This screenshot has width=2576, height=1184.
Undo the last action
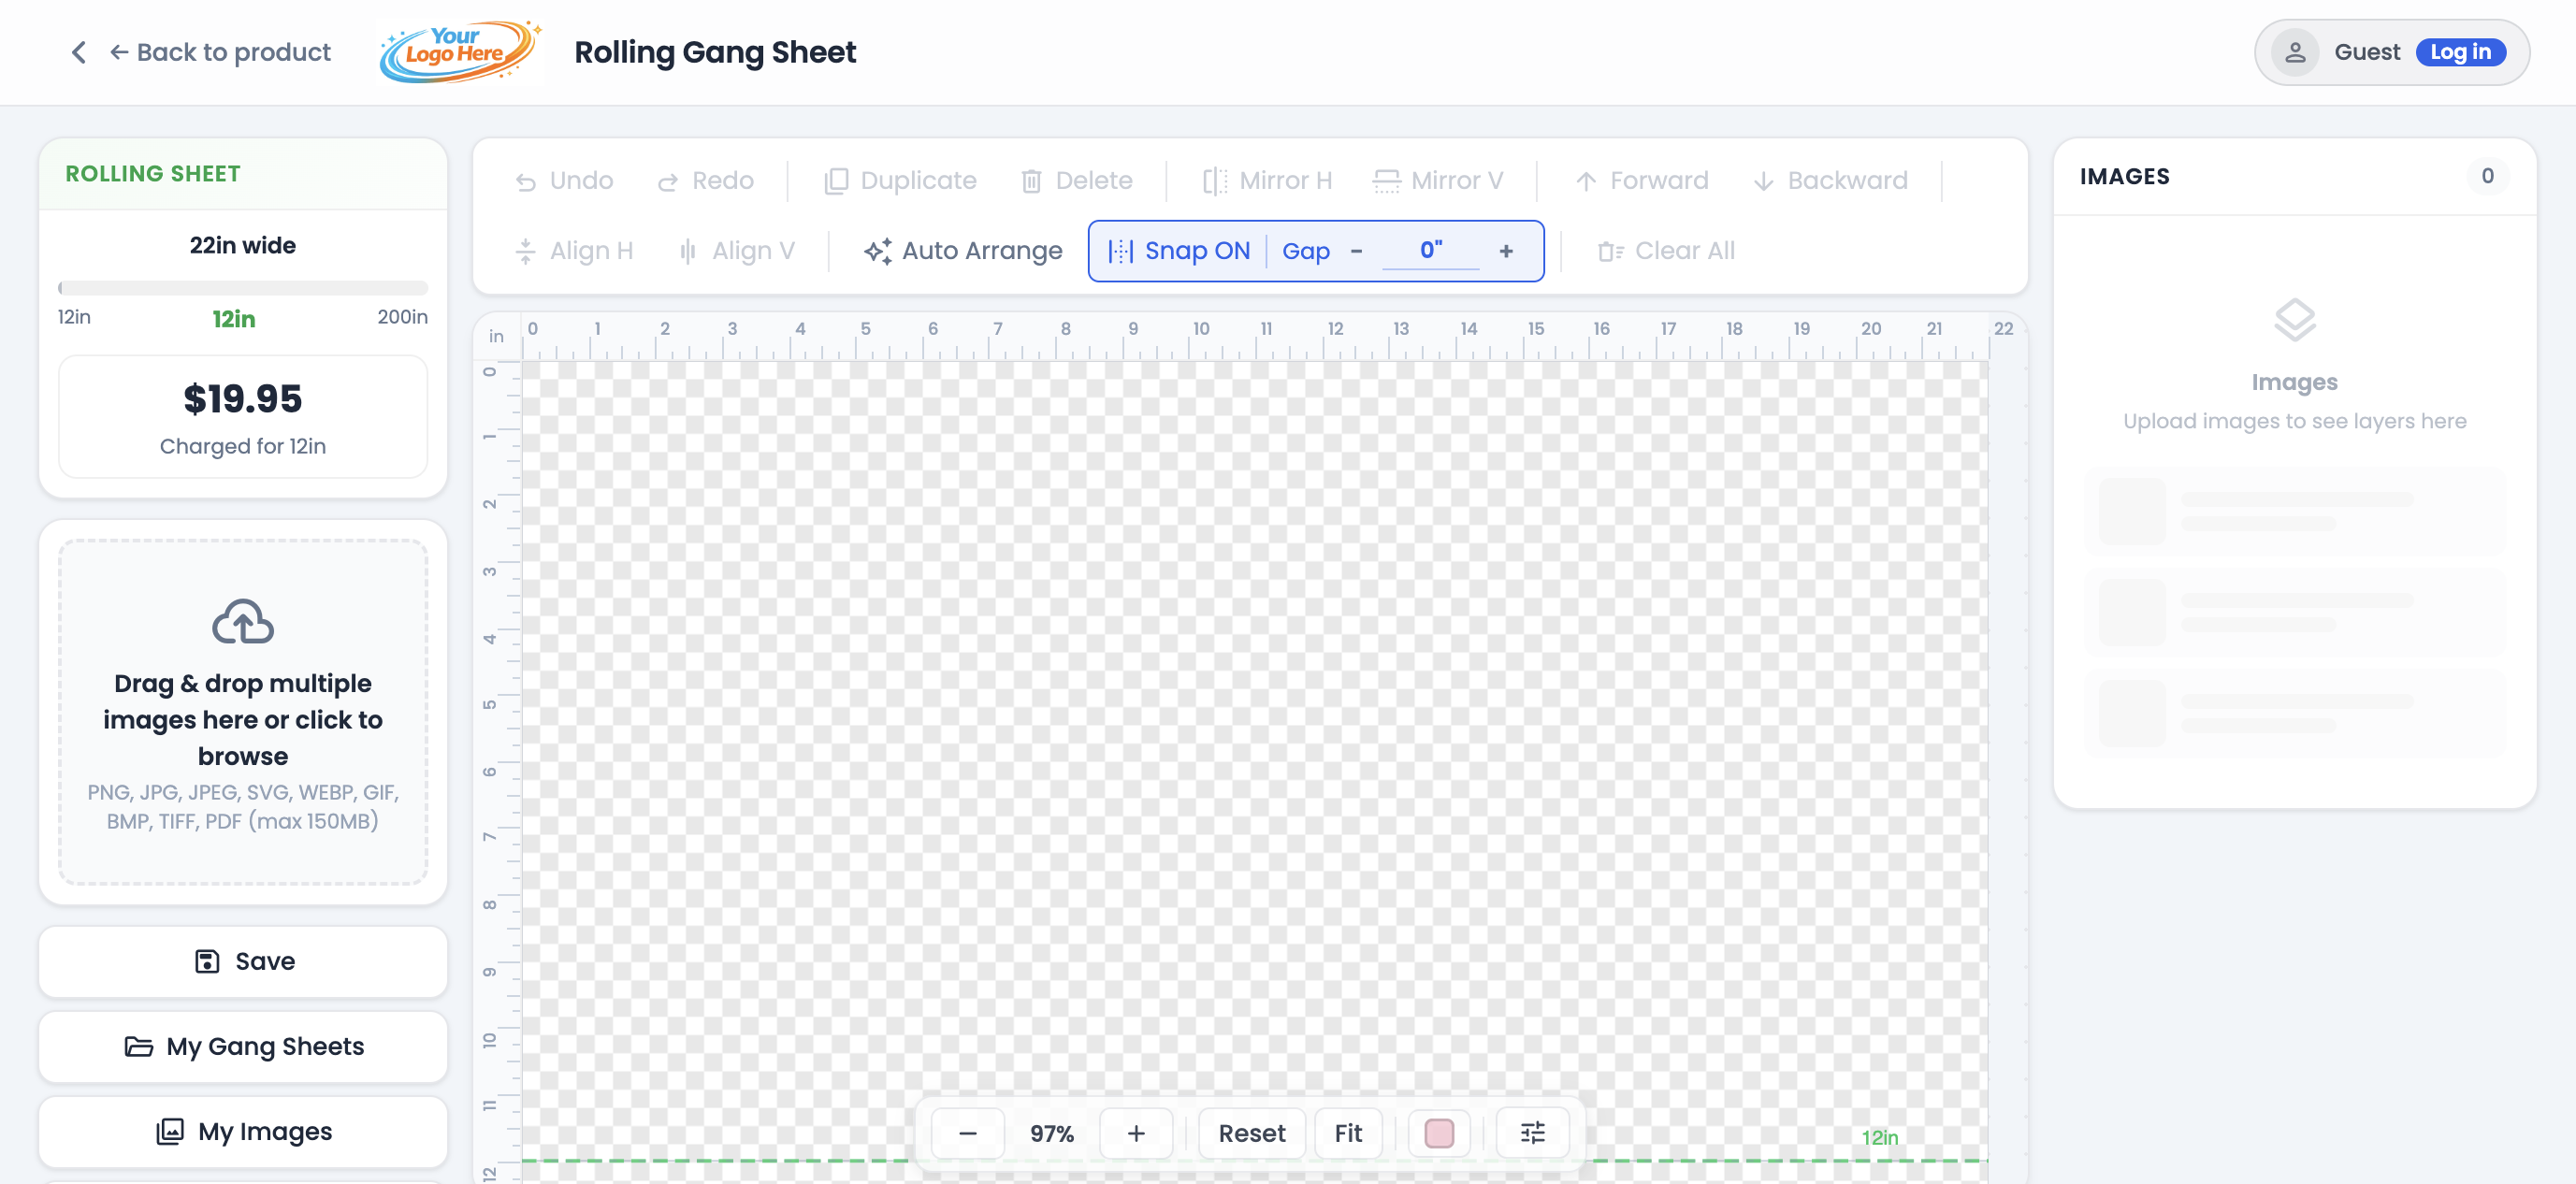pos(564,181)
